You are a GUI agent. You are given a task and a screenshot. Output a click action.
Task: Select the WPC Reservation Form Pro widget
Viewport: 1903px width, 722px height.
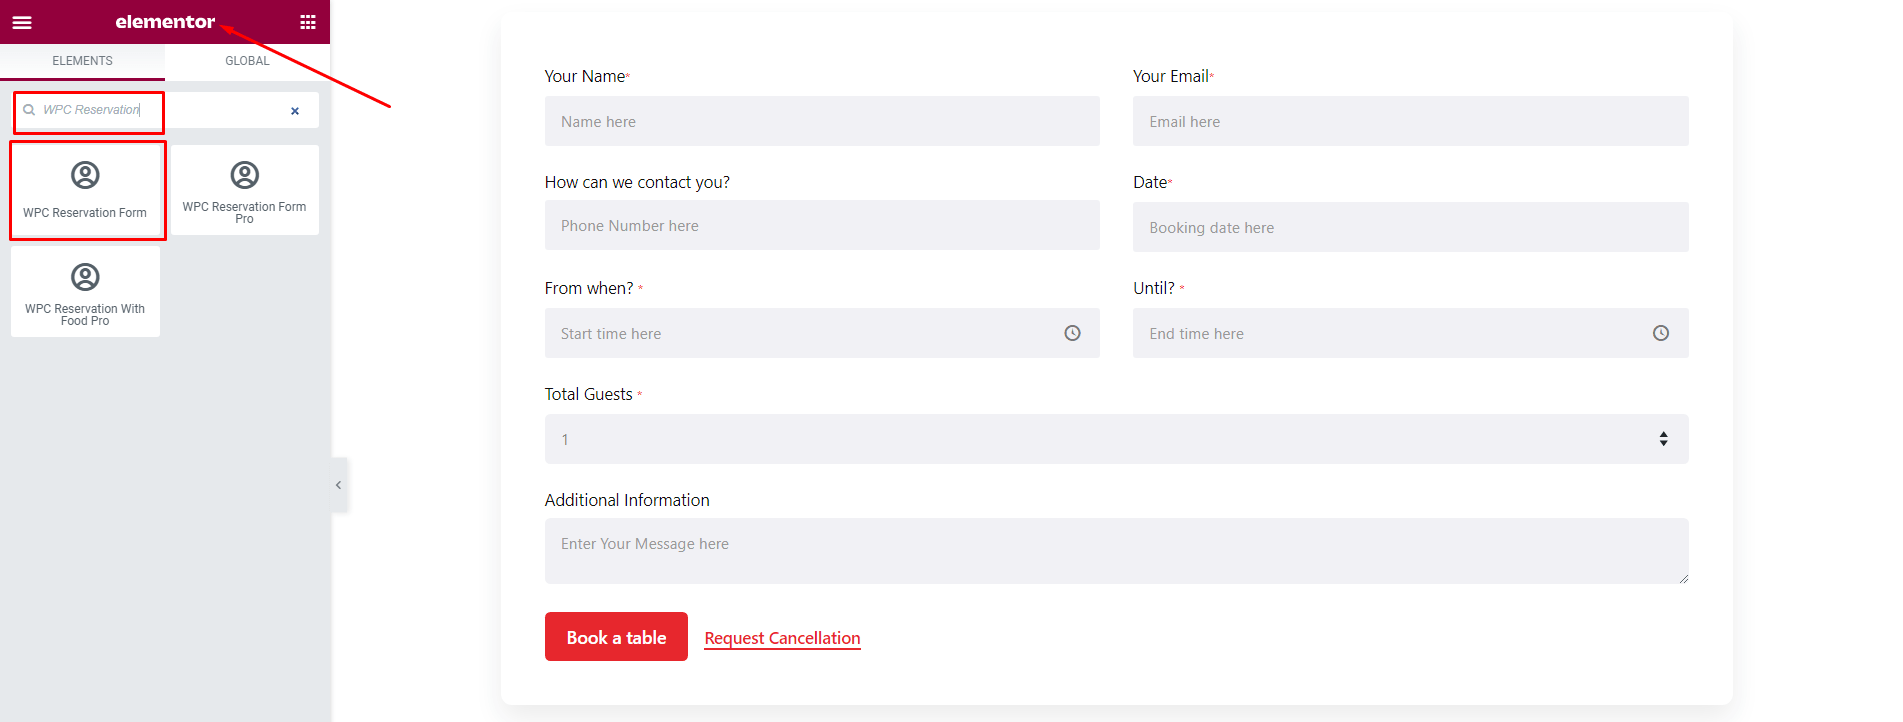[245, 190]
